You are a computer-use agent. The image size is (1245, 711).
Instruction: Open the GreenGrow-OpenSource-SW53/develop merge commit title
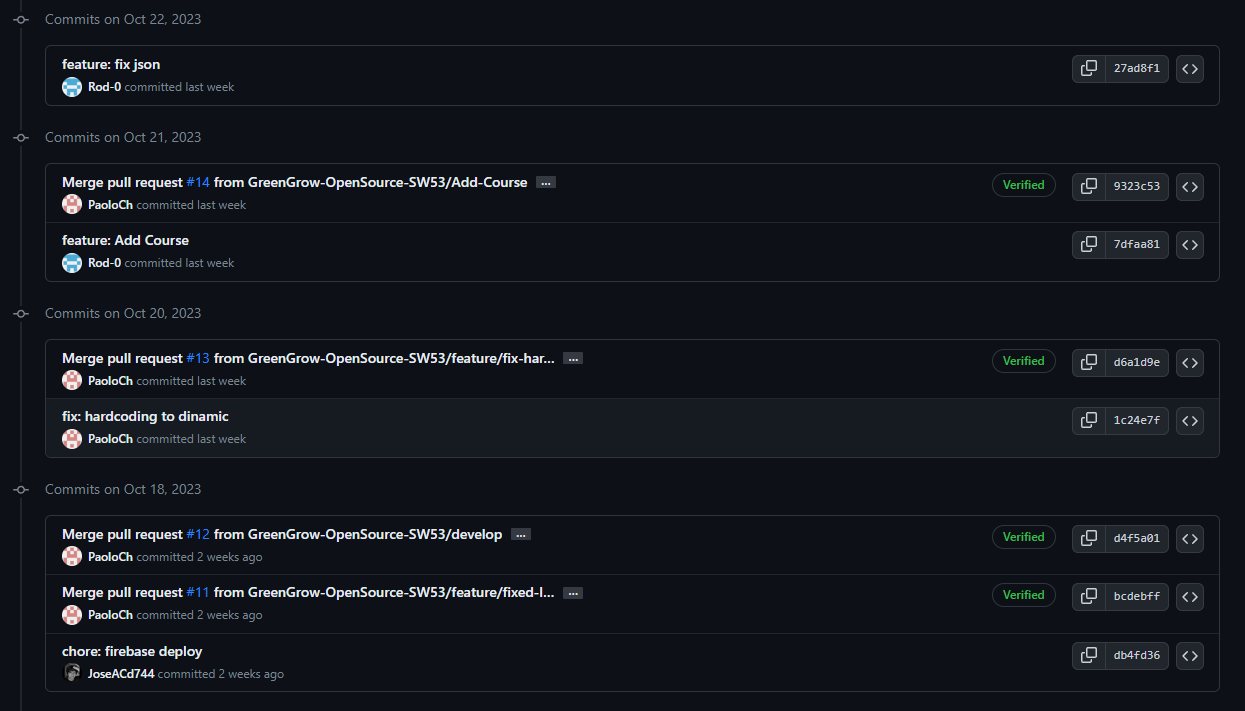point(358,535)
